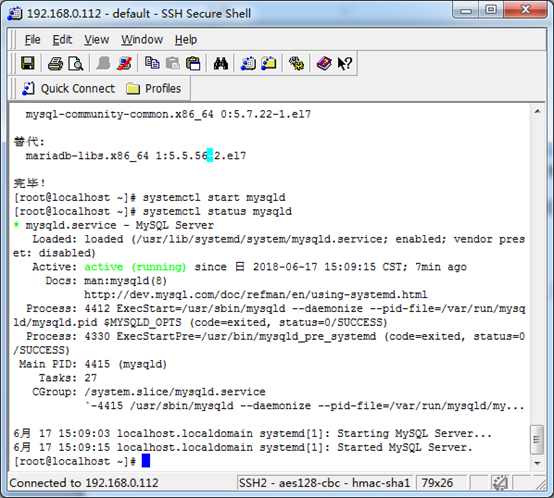The image size is (554, 498).
Task: Open New Terminal Window icon
Action: 248,64
